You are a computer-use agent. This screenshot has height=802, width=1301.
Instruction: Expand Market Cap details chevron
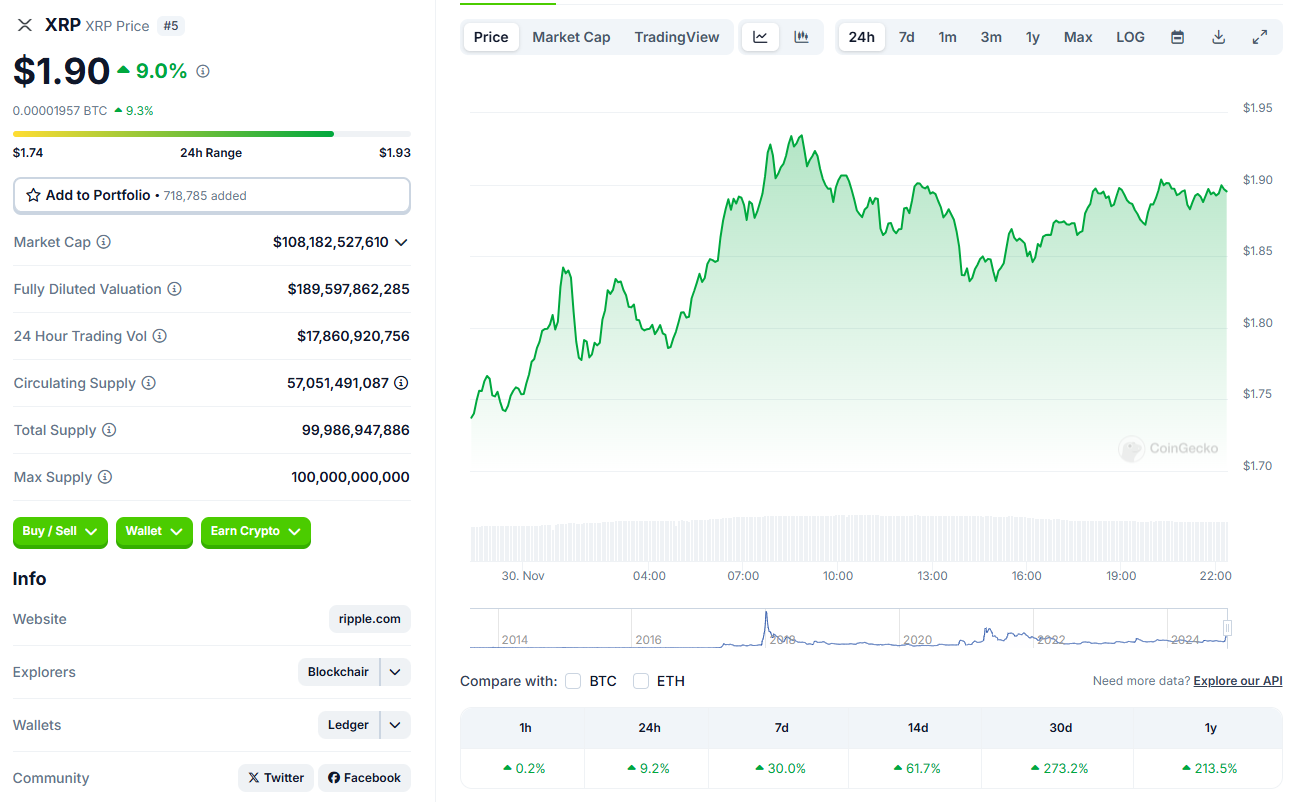click(401, 242)
